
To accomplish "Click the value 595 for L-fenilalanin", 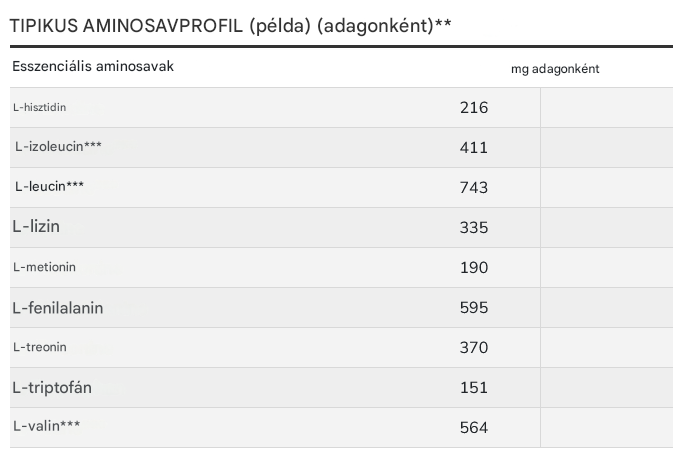I will 473,307.
